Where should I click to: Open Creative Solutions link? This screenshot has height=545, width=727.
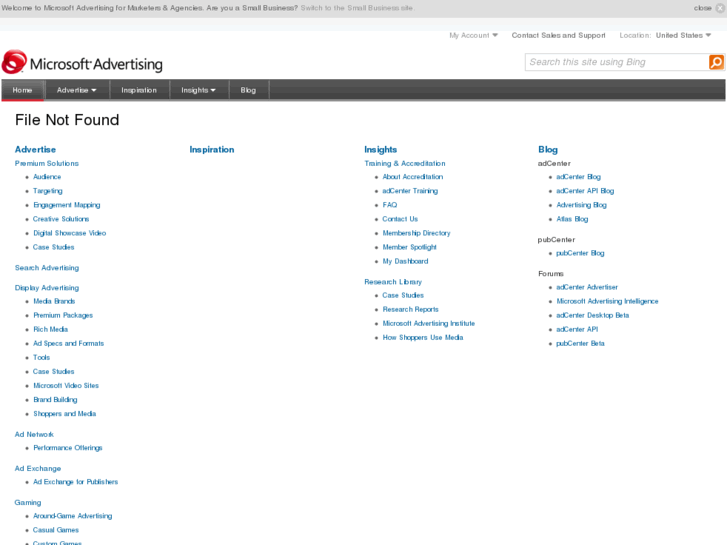tap(61, 219)
